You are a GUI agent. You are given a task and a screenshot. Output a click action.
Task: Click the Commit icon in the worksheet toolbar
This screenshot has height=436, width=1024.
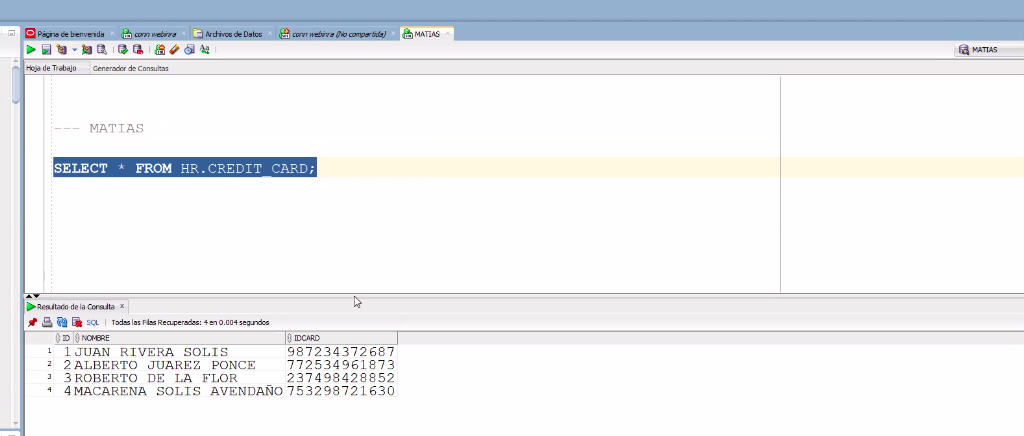123,49
